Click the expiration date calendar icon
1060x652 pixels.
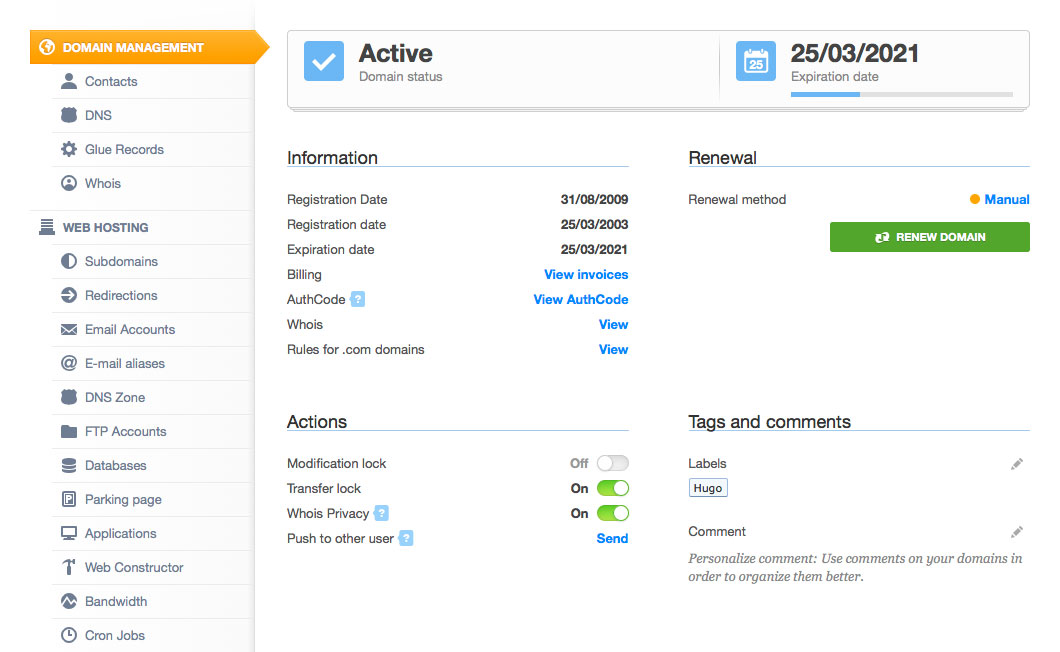click(756, 62)
